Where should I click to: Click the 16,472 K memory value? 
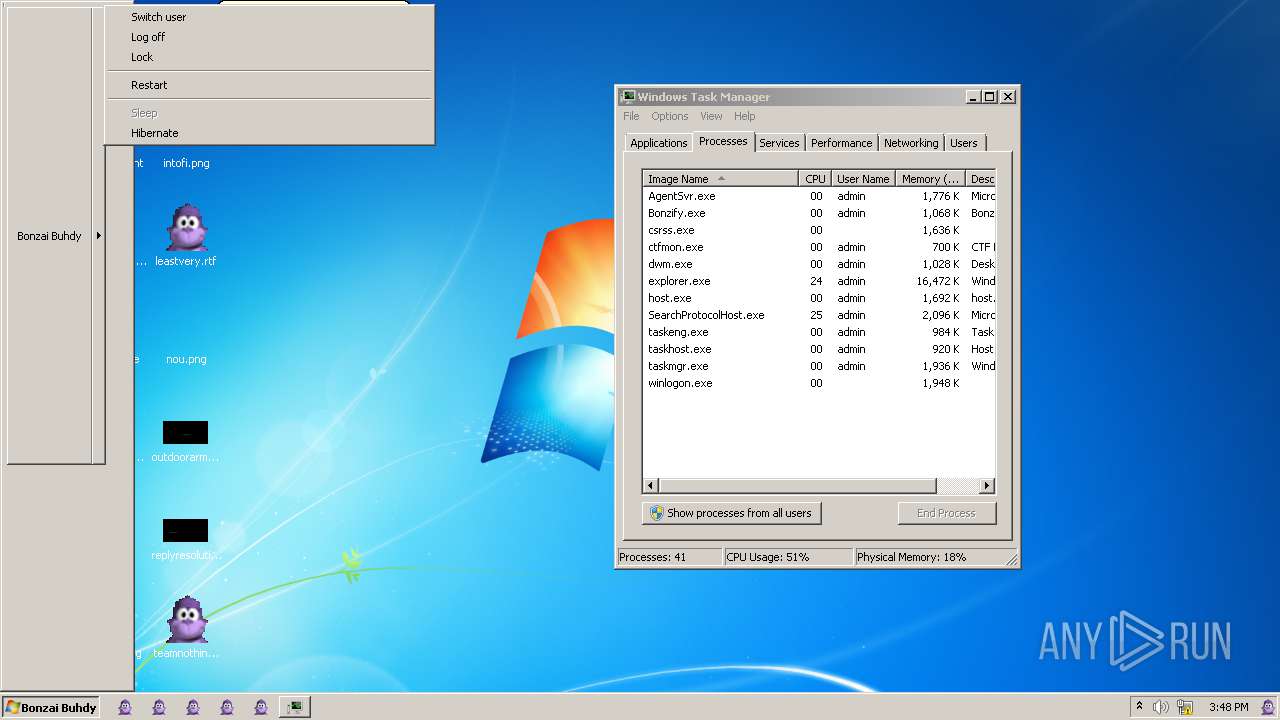click(939, 281)
